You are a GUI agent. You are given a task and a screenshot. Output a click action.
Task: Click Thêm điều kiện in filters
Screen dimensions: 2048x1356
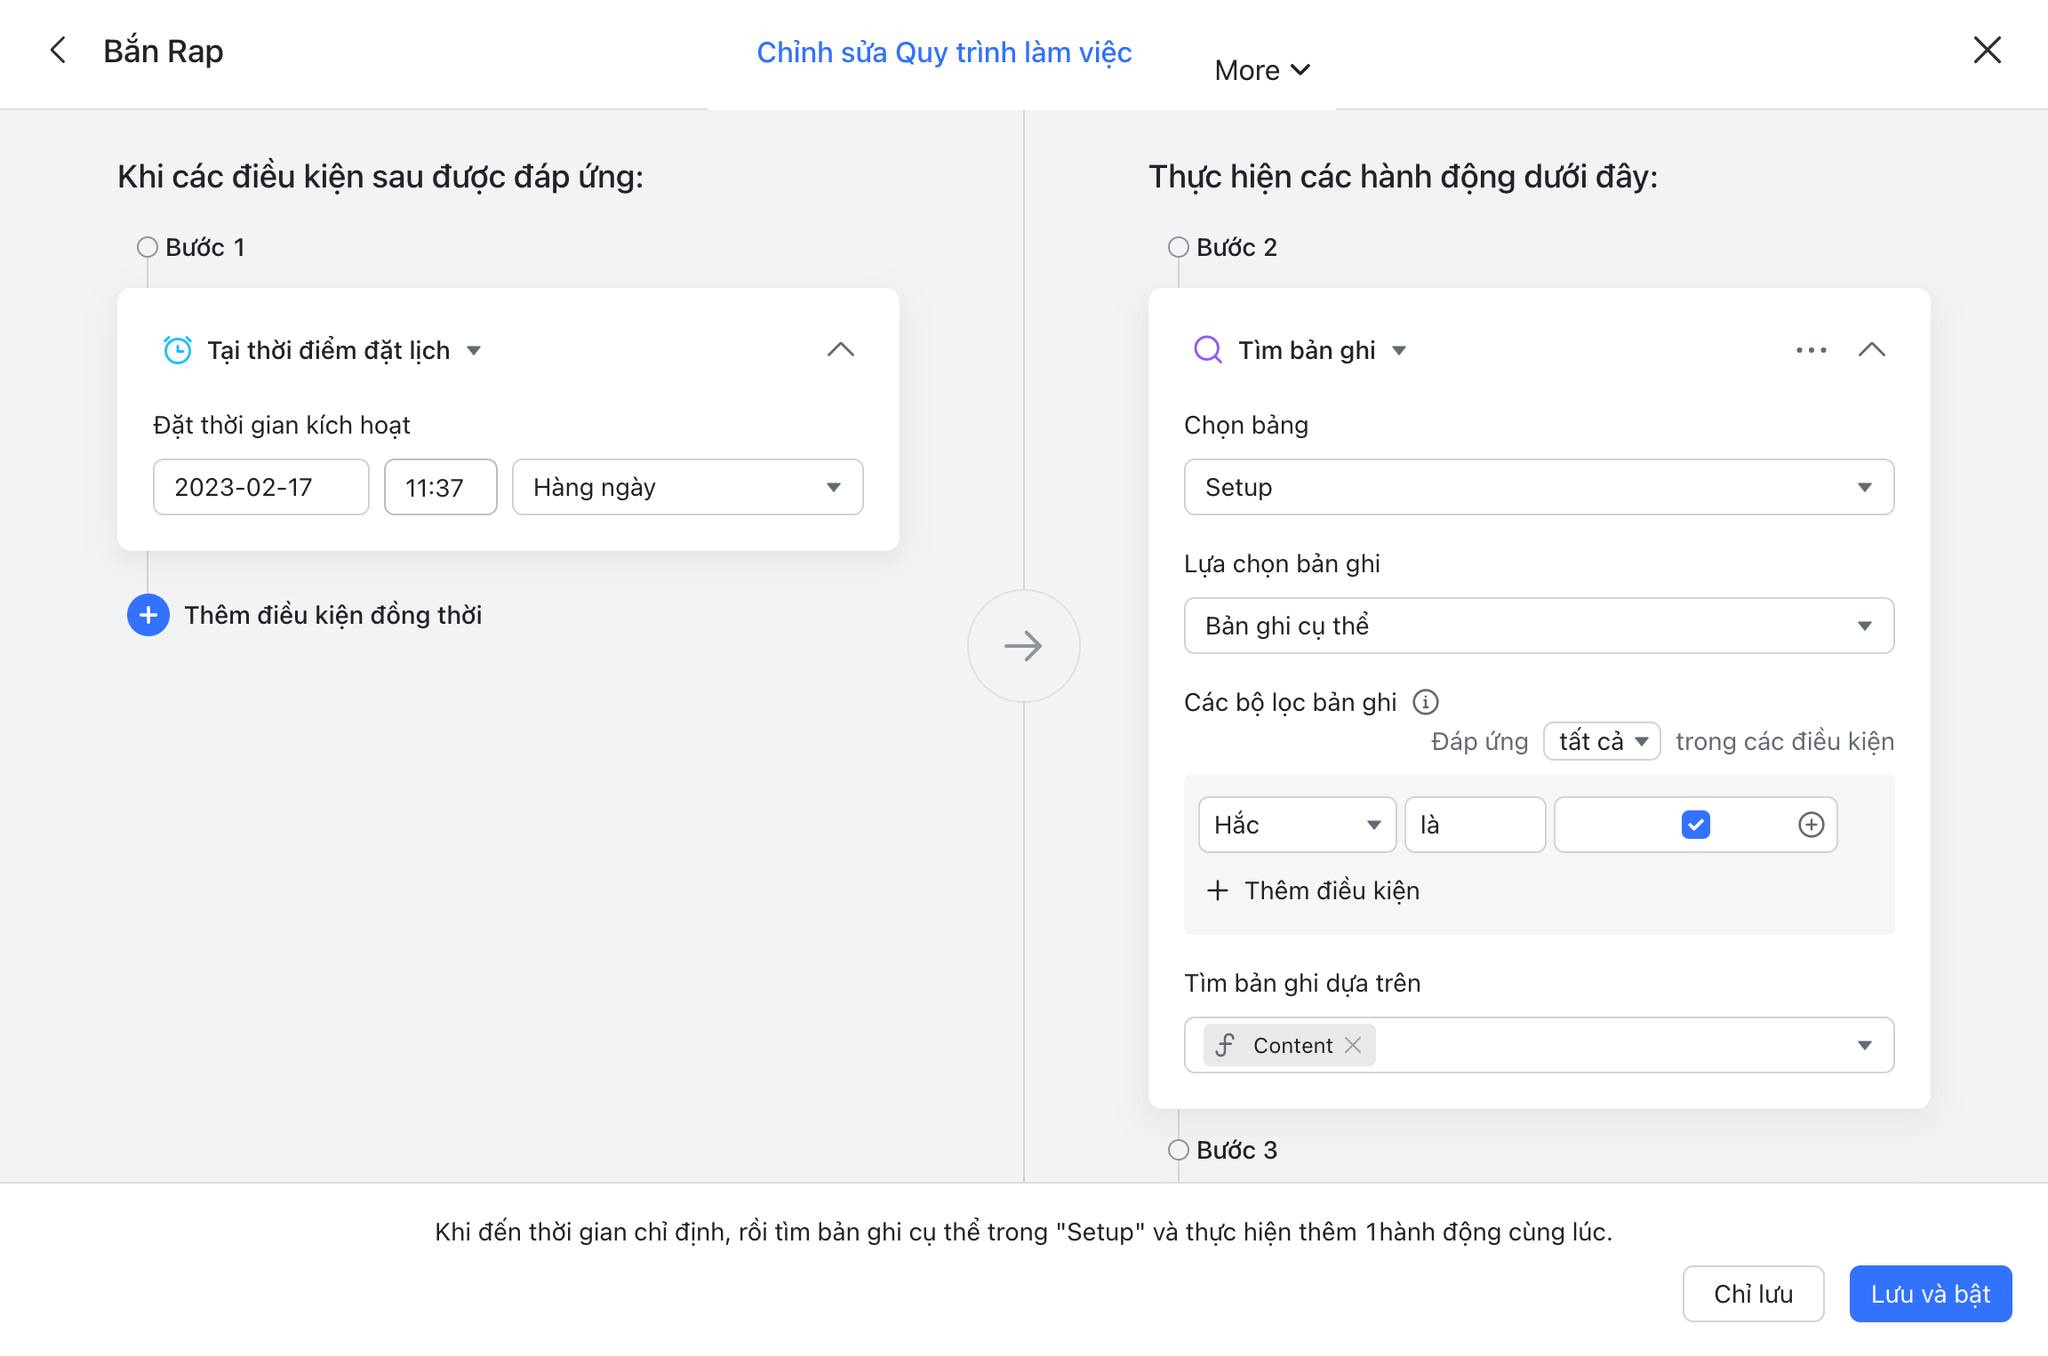(x=1313, y=891)
